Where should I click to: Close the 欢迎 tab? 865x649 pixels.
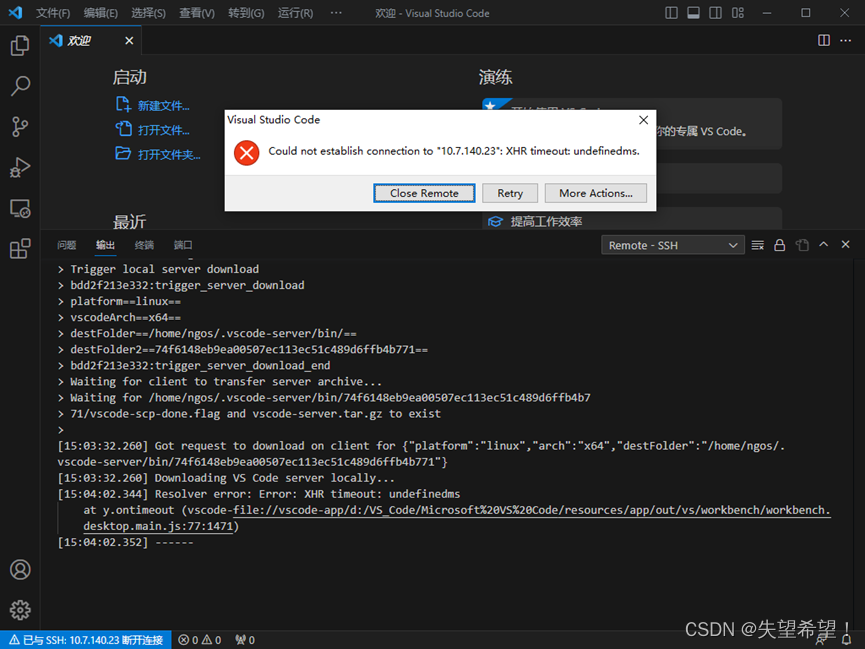pos(129,41)
